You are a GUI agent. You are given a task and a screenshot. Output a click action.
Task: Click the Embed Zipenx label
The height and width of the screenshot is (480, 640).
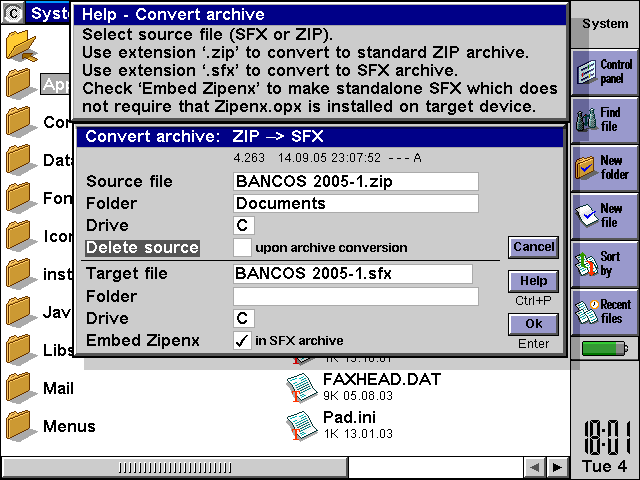142,340
